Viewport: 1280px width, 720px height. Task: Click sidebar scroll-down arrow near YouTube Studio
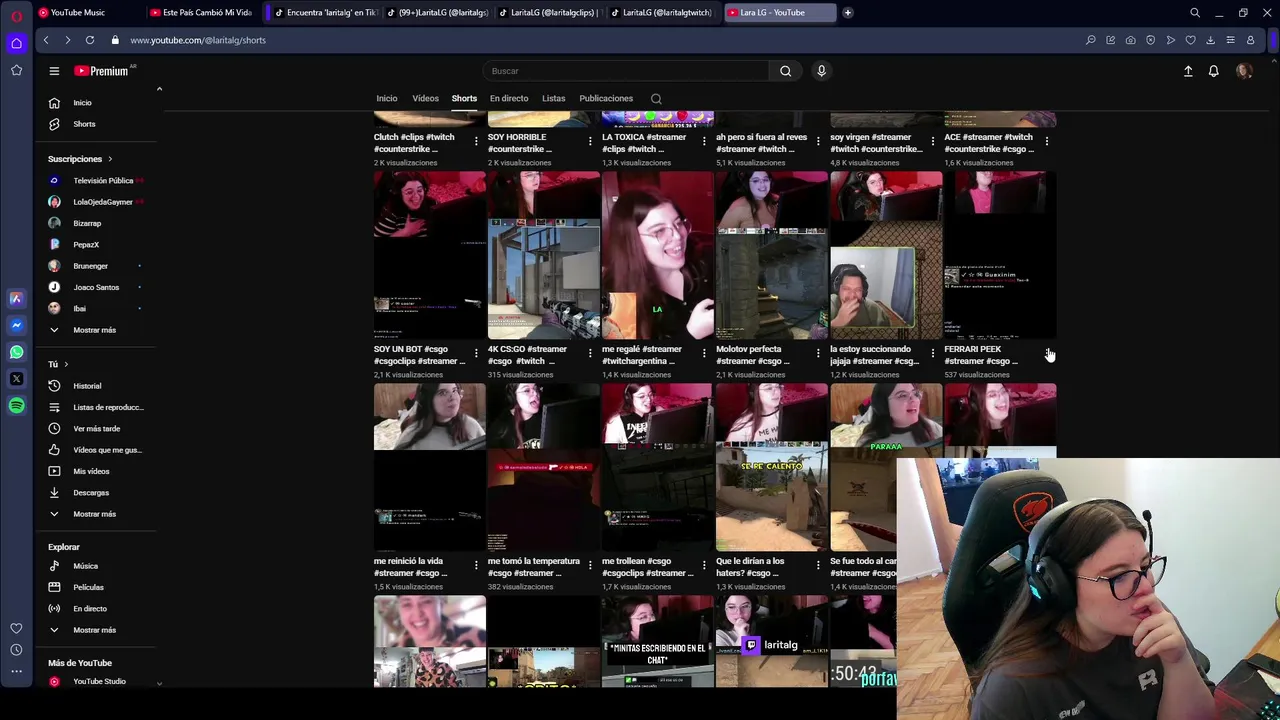pos(159,682)
